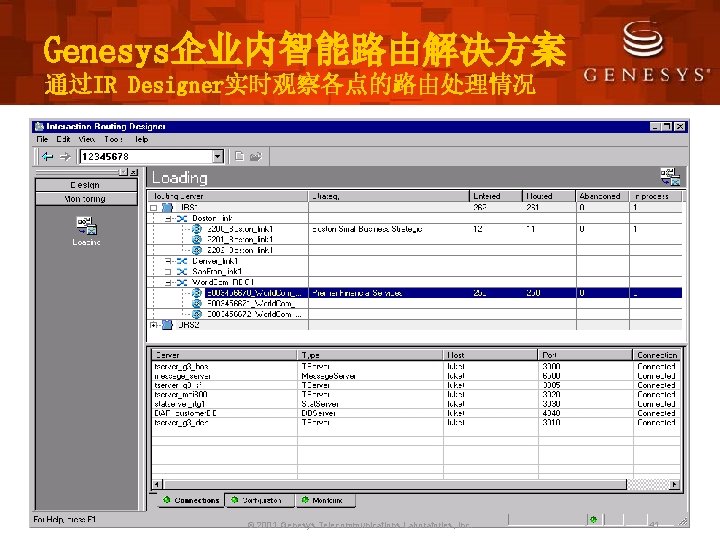Open the View menu
Viewport: 720px width, 540px height.
pyautogui.click(x=86, y=139)
